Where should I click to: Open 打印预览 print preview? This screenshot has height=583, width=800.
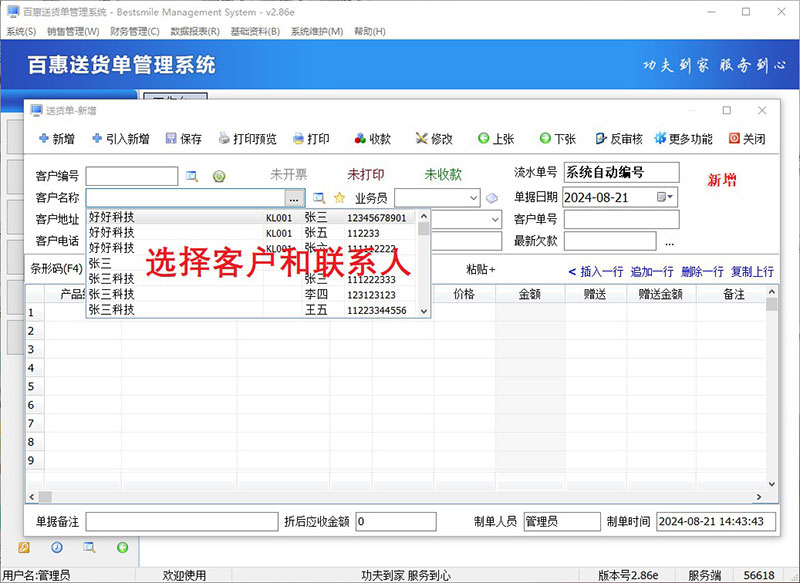click(247, 139)
